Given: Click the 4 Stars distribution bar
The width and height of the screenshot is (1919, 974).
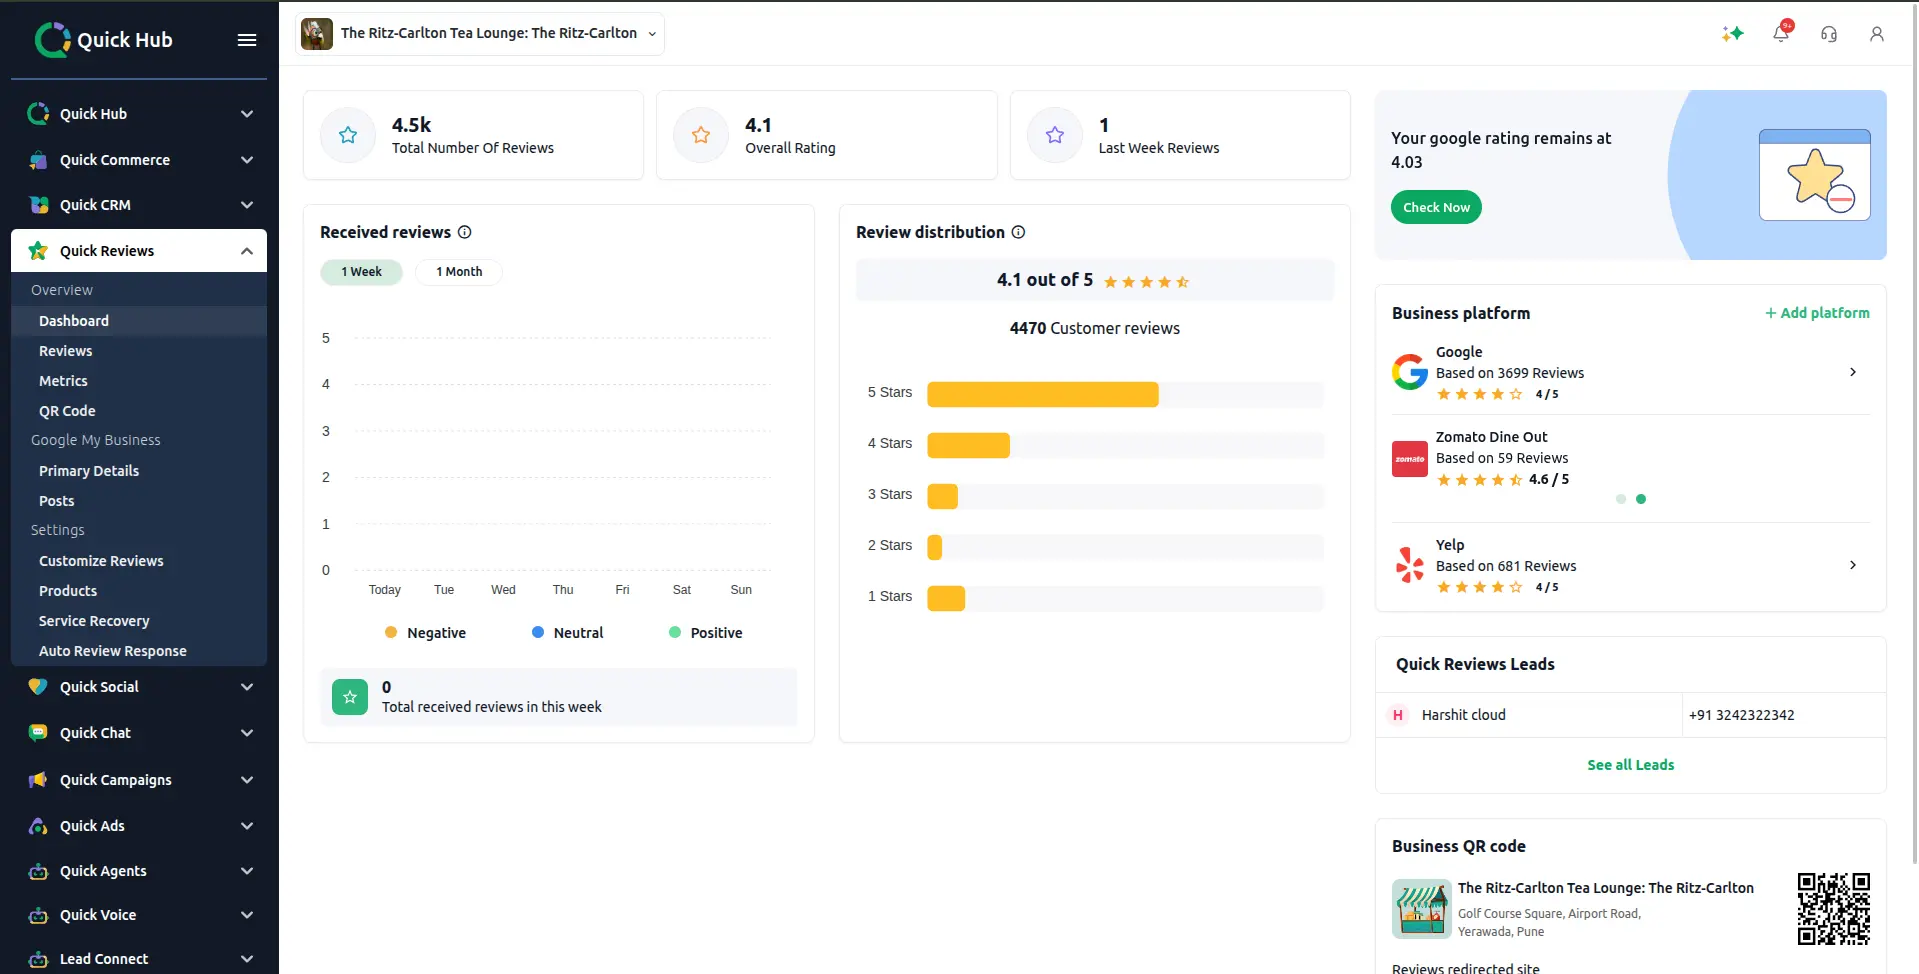Looking at the screenshot, I should click(968, 445).
